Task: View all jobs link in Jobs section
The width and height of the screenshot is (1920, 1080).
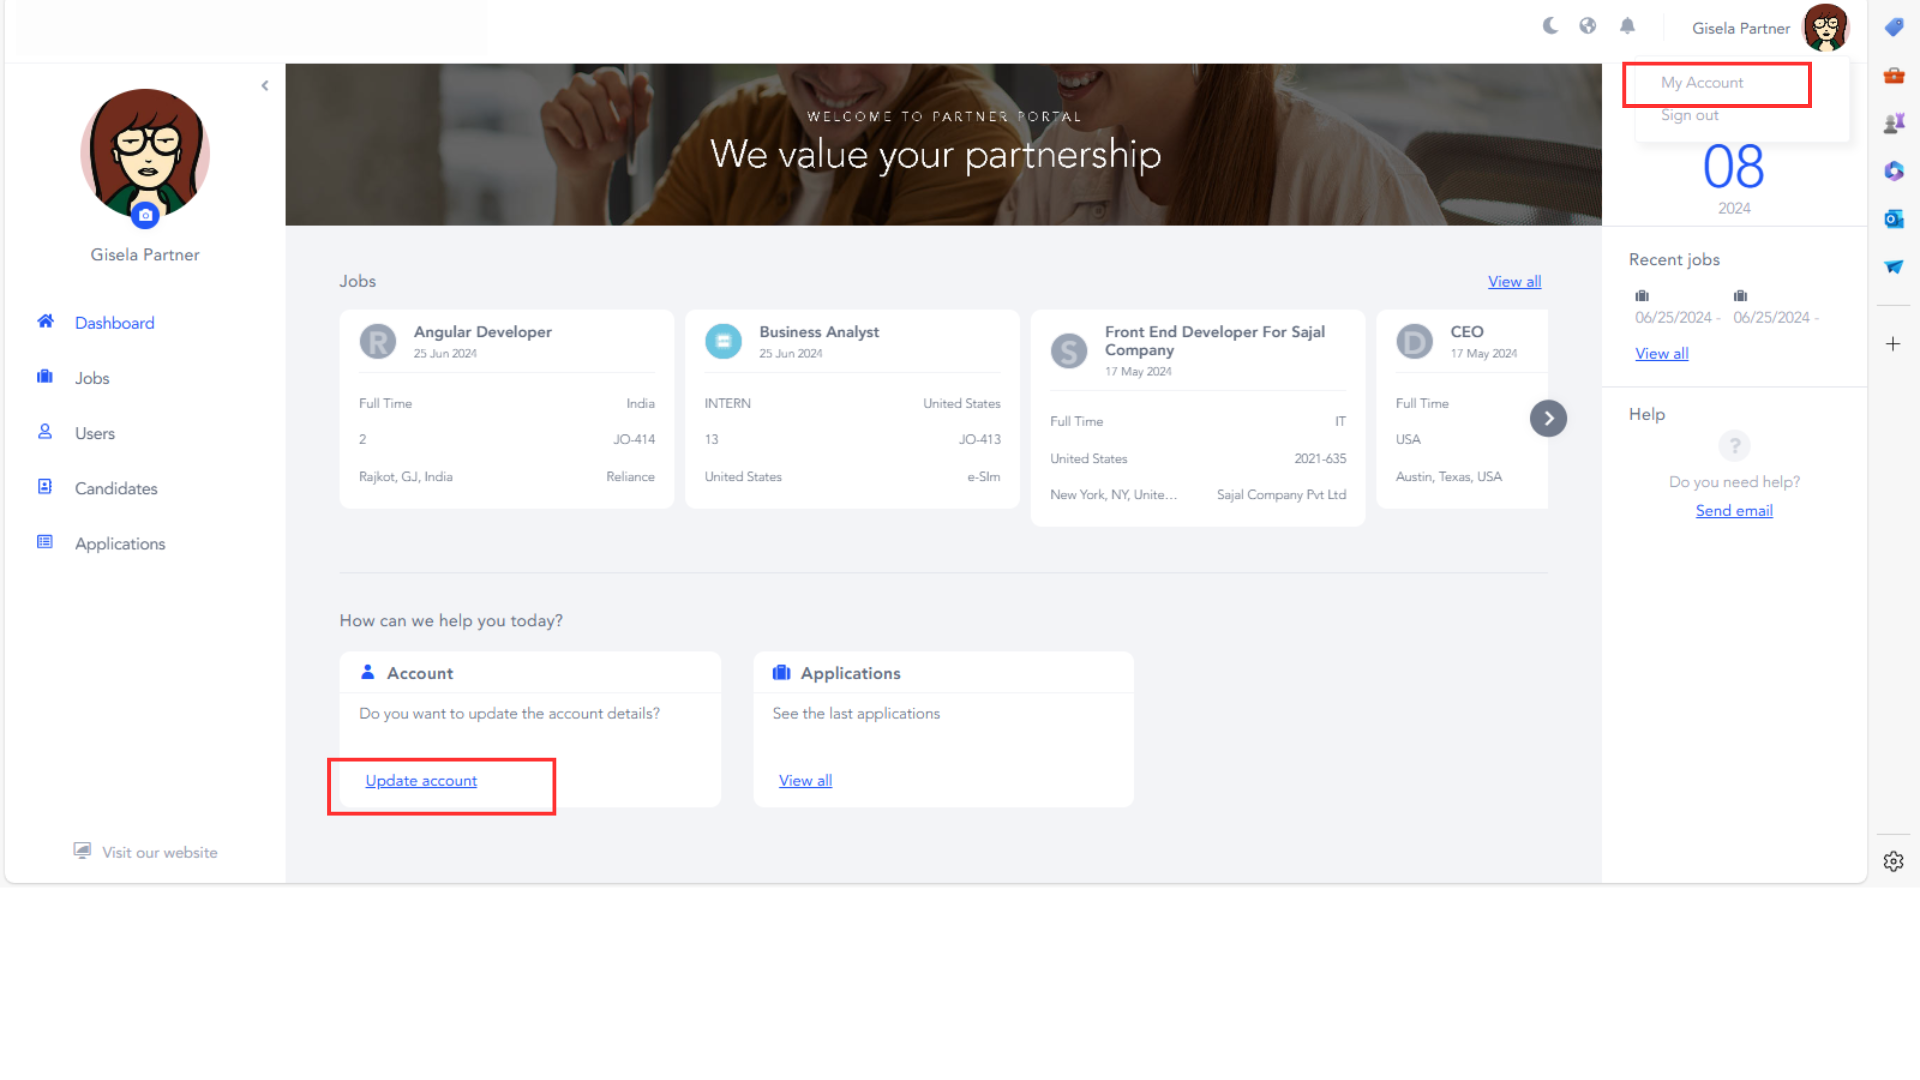Action: pos(1514,282)
